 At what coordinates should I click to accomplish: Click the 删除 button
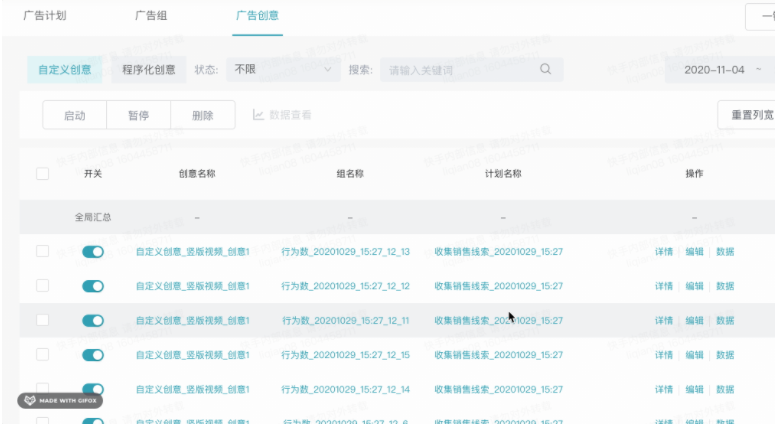203,115
